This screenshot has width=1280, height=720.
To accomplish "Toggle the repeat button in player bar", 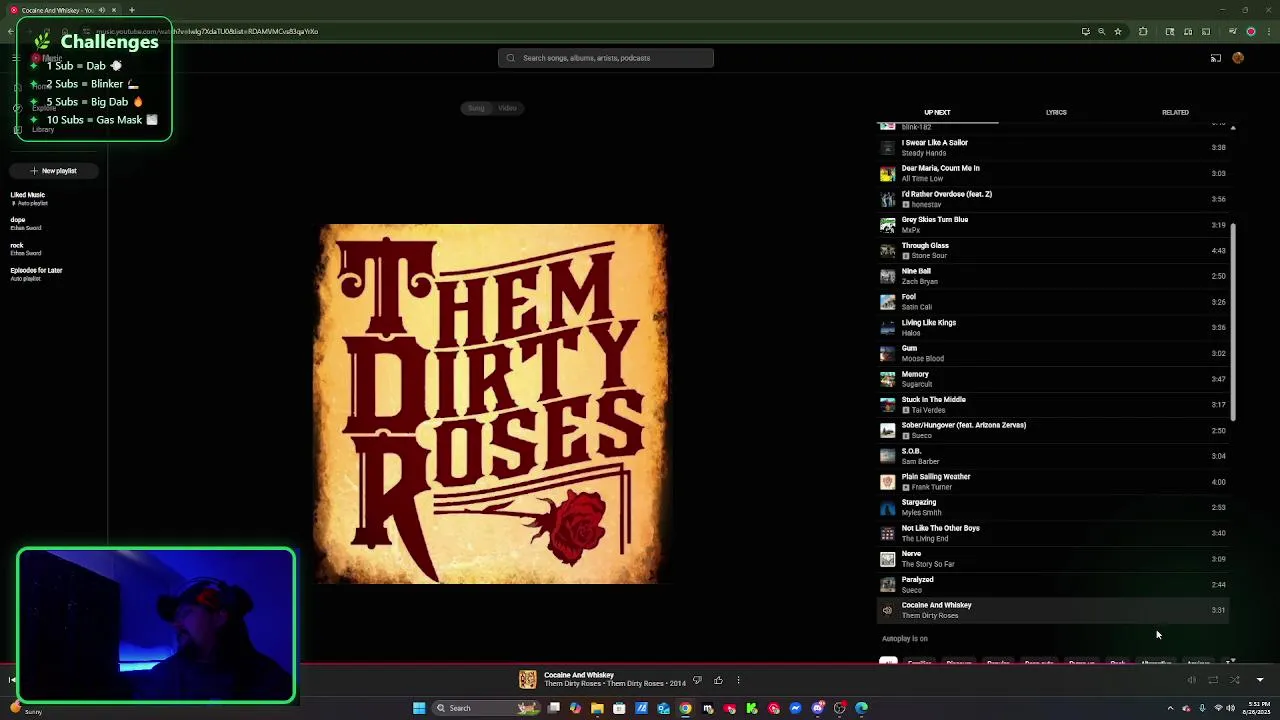I will pos(1213,680).
